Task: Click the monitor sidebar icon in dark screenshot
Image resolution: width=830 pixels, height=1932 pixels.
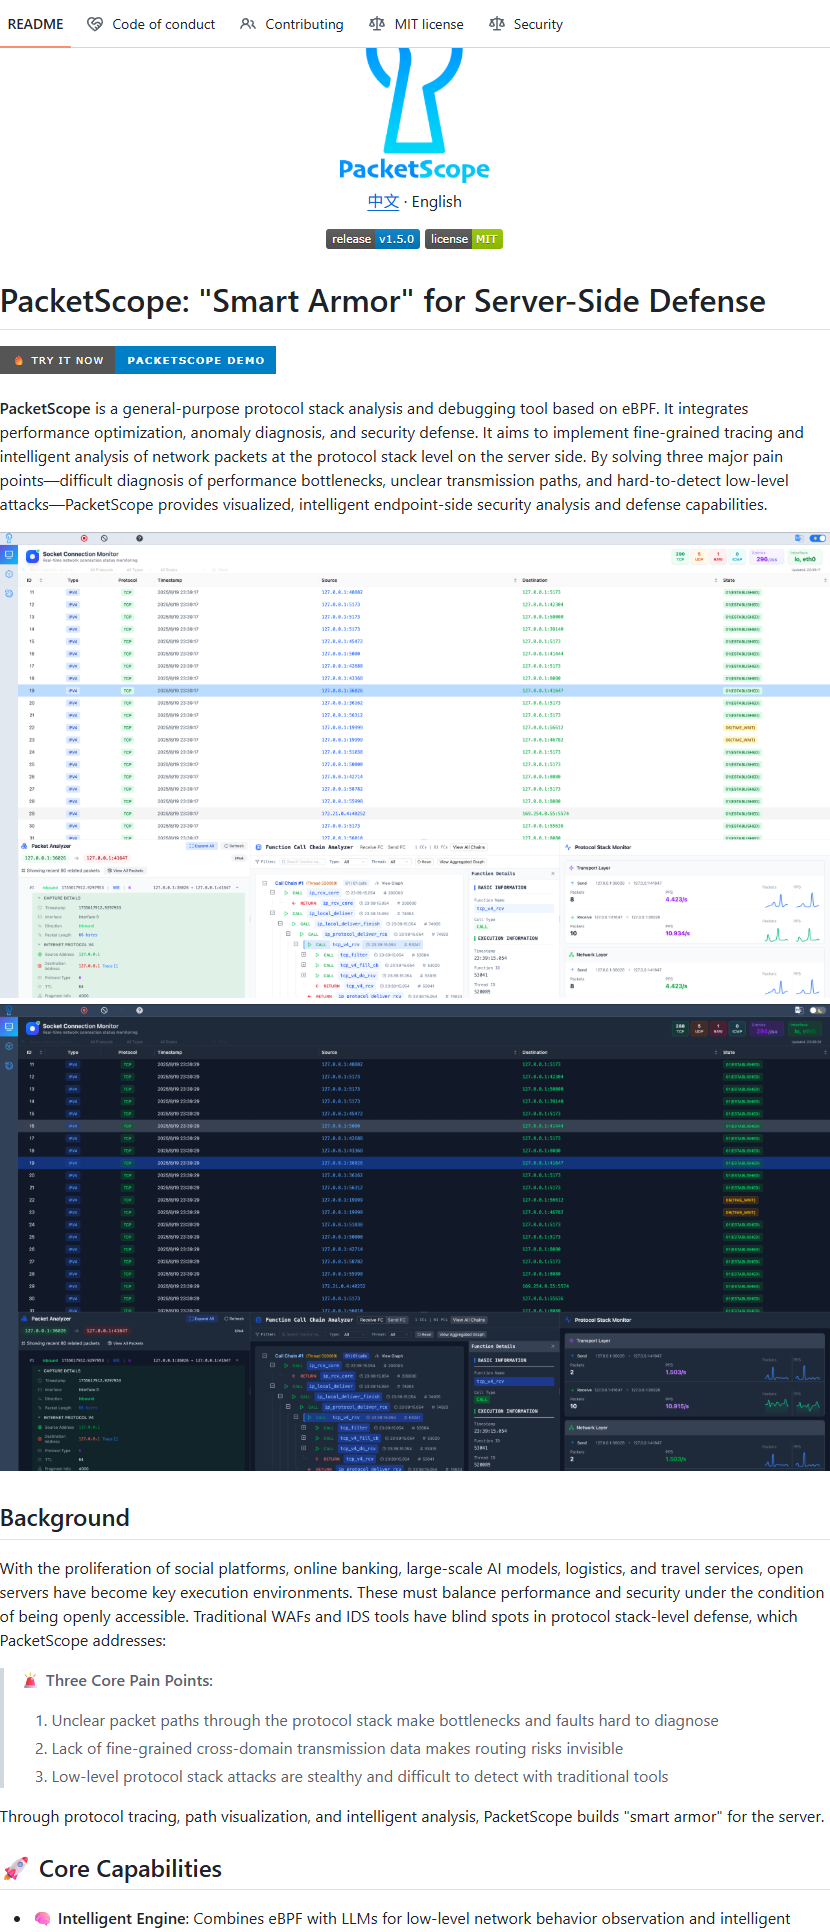Action: coord(9,1027)
